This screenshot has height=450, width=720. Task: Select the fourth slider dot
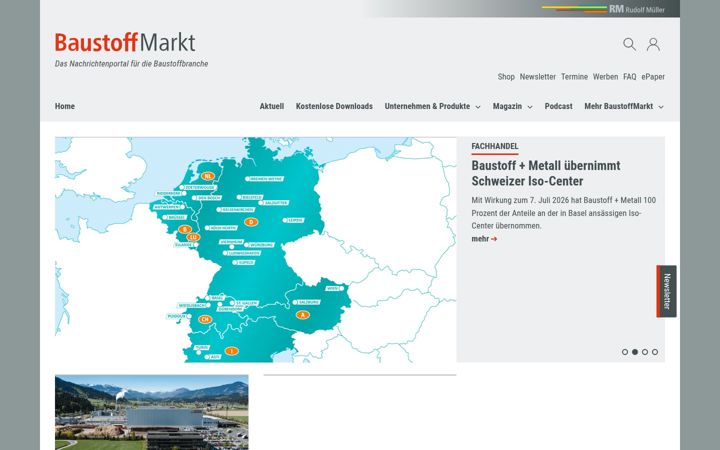tap(655, 352)
